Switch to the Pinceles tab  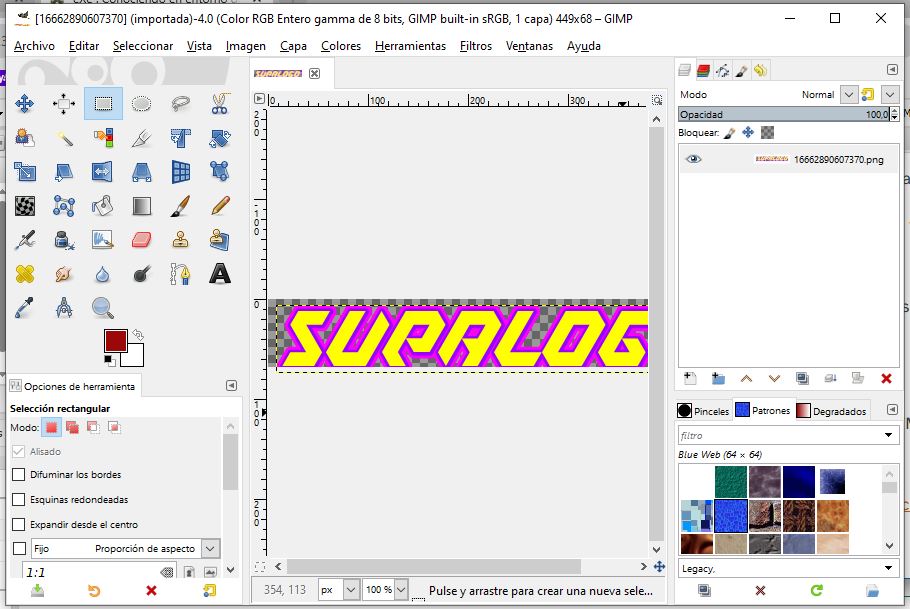click(x=703, y=410)
